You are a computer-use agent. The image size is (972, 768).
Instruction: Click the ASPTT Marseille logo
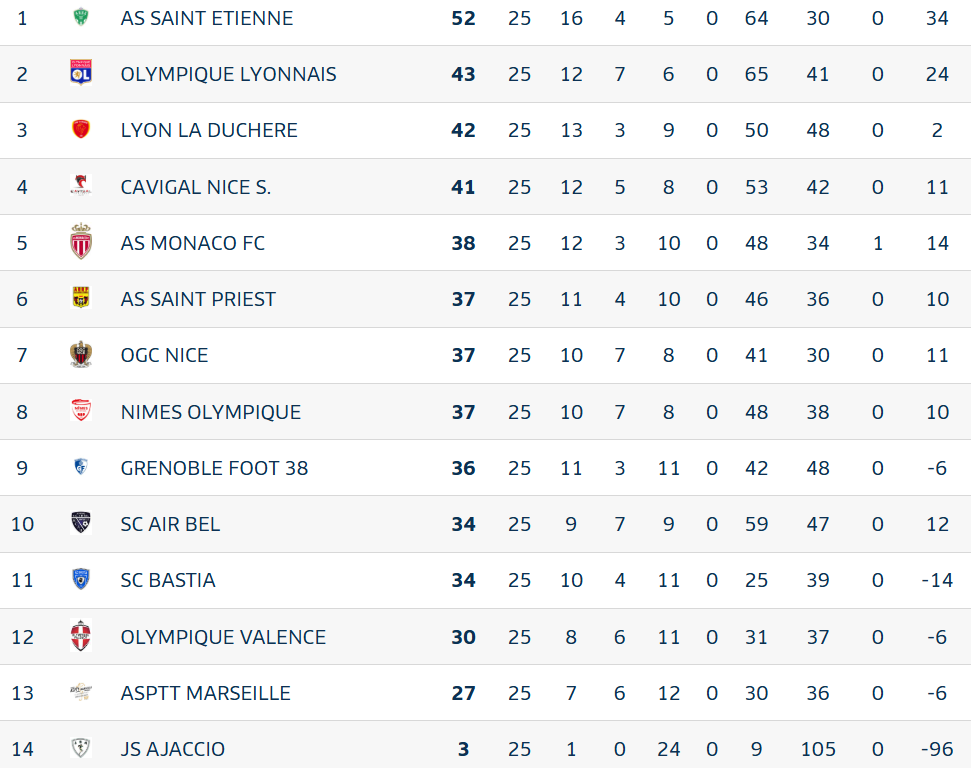click(81, 692)
